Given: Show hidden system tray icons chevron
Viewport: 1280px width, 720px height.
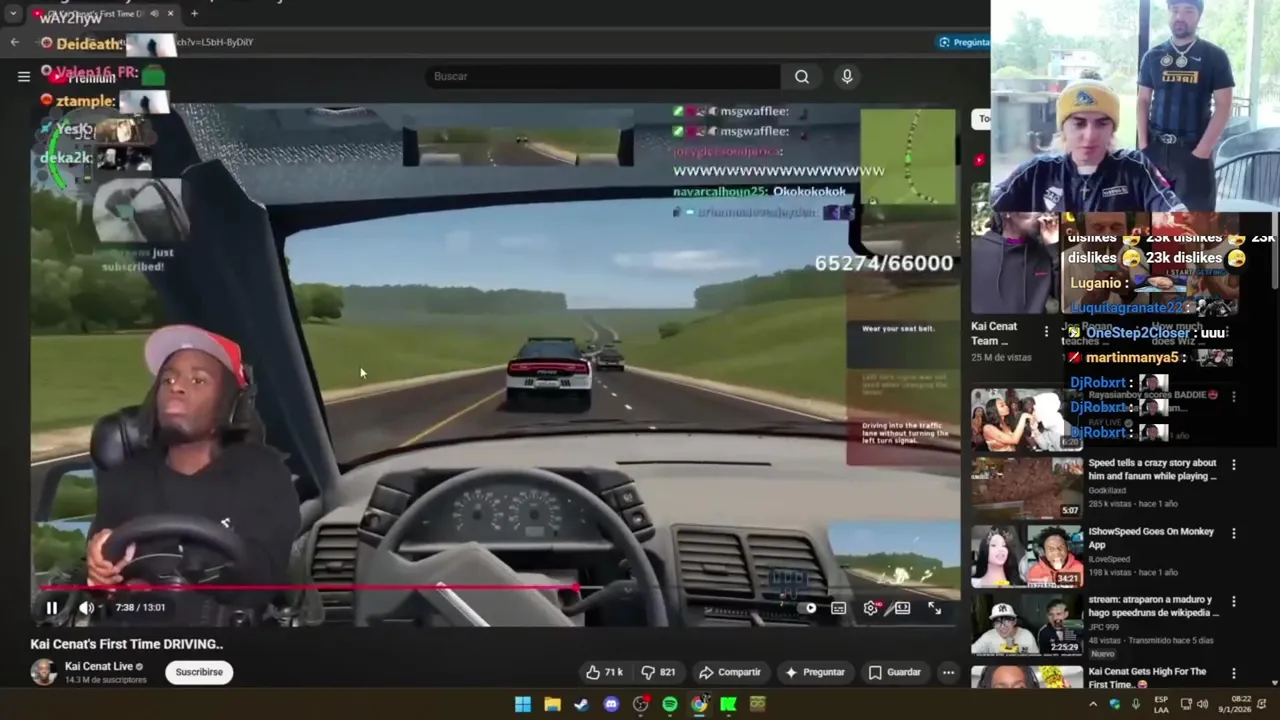Looking at the screenshot, I should pyautogui.click(x=1093, y=704).
